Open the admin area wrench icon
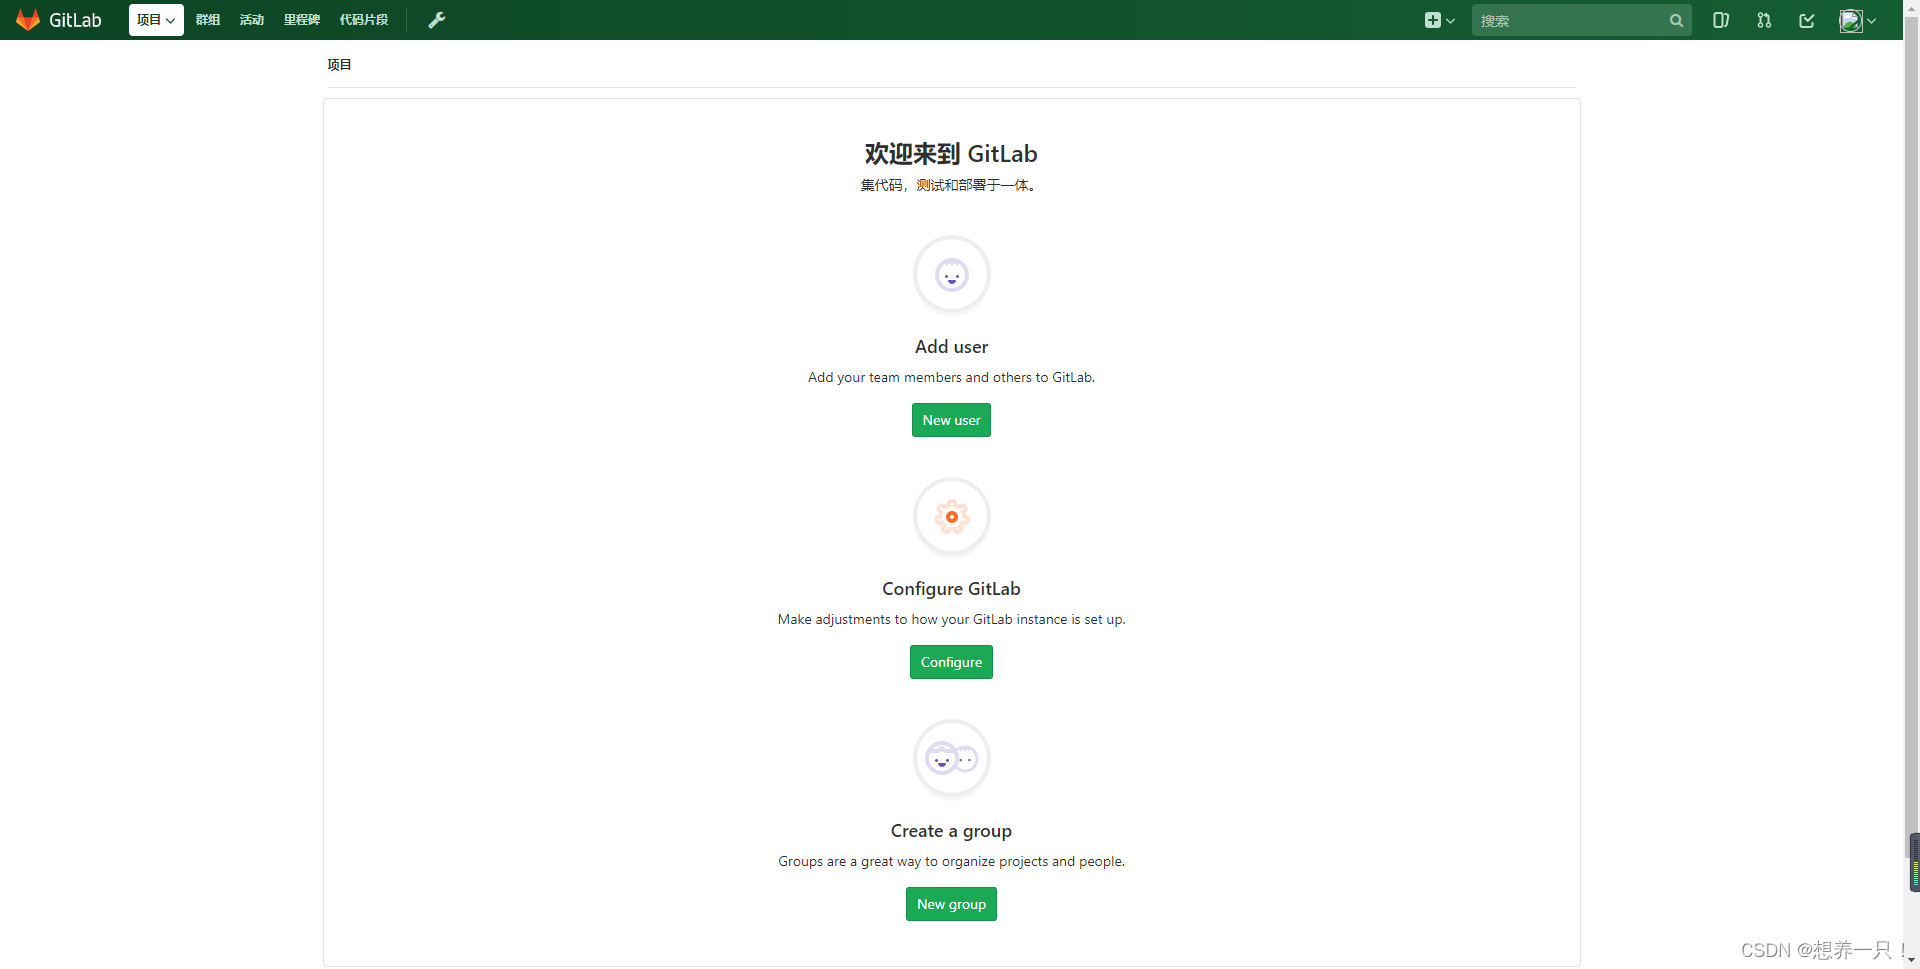Image resolution: width=1920 pixels, height=969 pixels. coord(437,20)
